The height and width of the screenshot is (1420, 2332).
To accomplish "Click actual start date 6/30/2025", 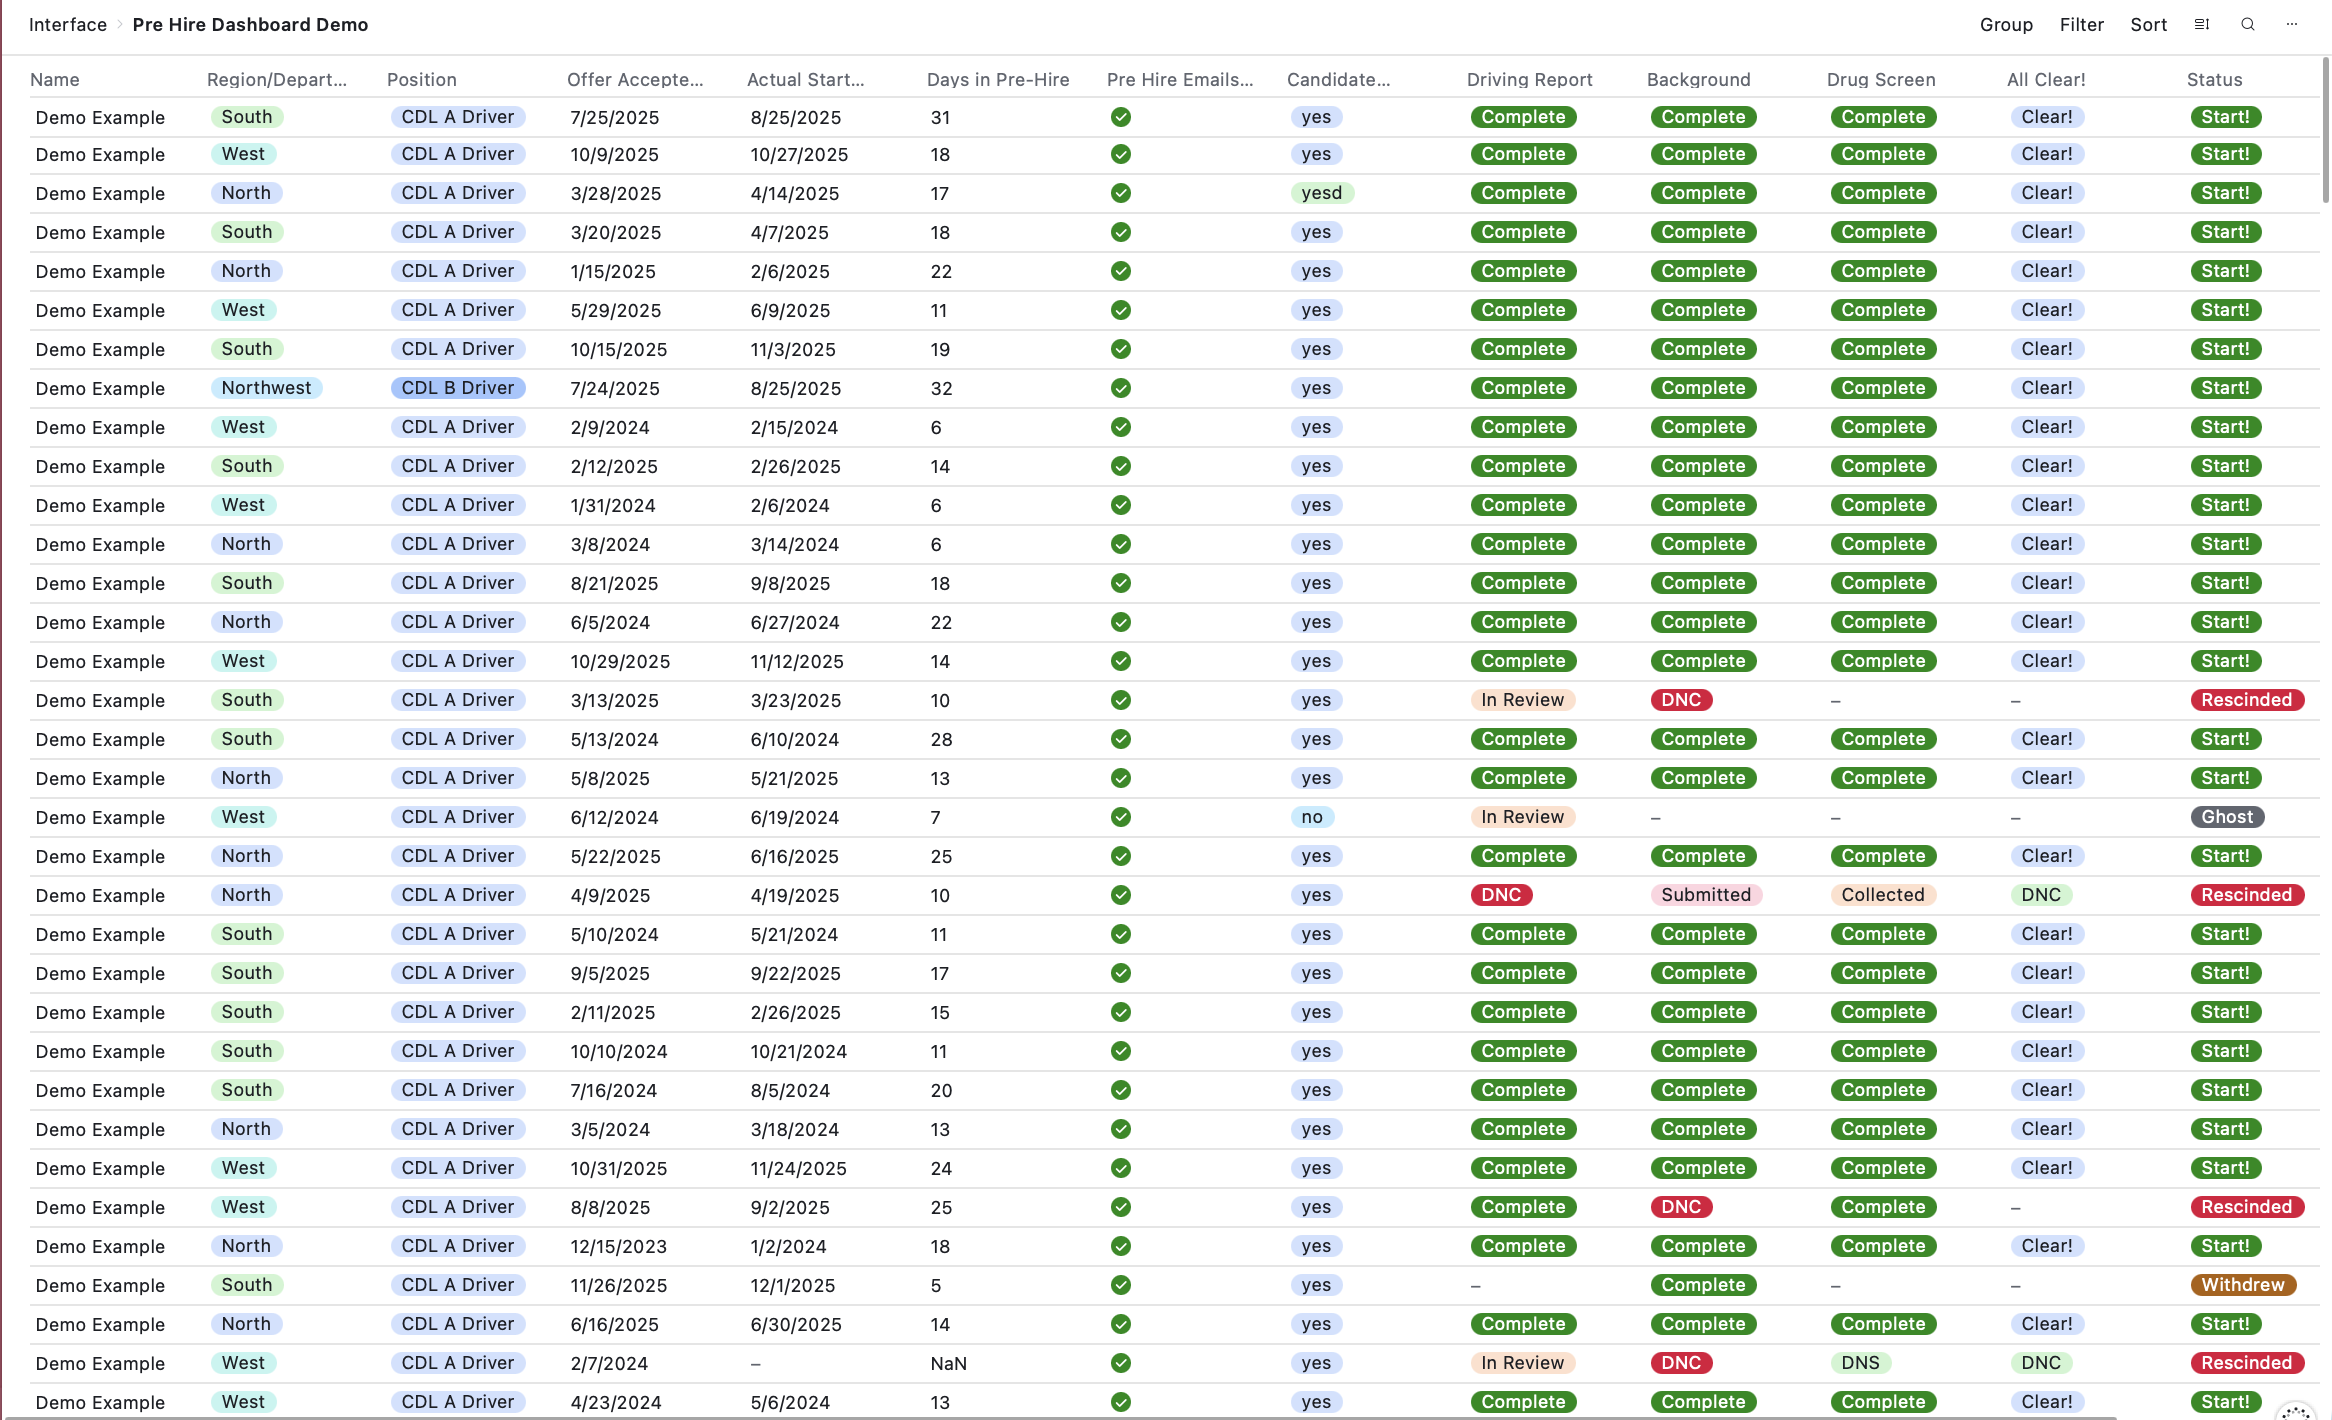I will [794, 1324].
